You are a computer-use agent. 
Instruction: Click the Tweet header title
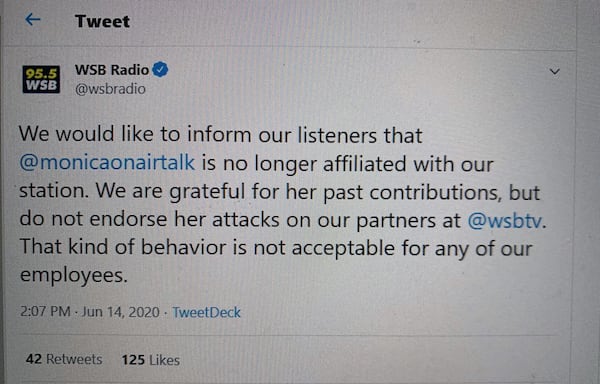click(x=102, y=21)
